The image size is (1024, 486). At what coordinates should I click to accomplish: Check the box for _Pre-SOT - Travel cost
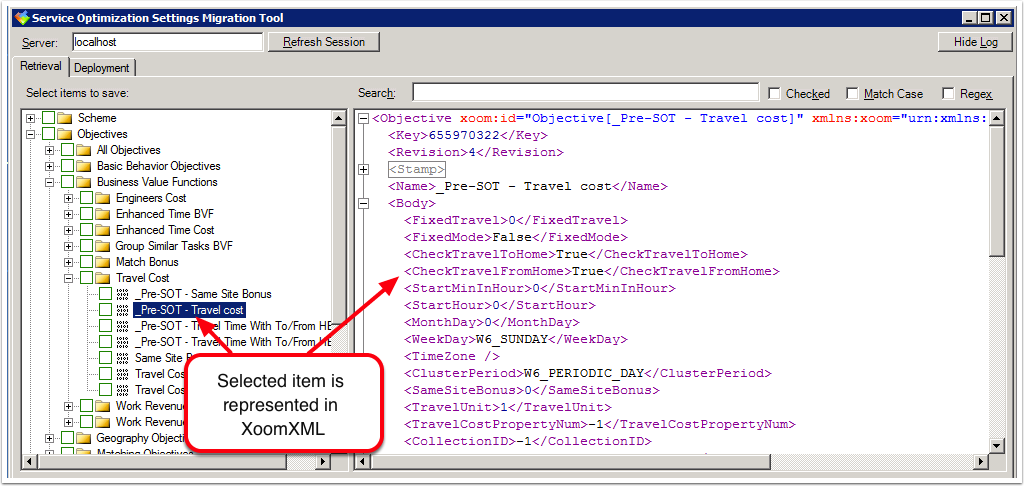click(x=106, y=310)
